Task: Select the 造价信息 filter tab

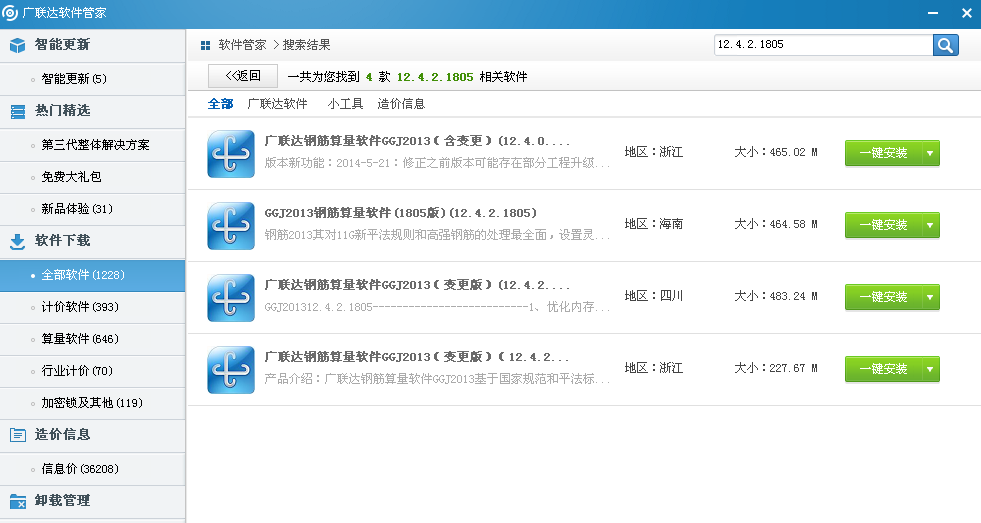Action: click(401, 104)
